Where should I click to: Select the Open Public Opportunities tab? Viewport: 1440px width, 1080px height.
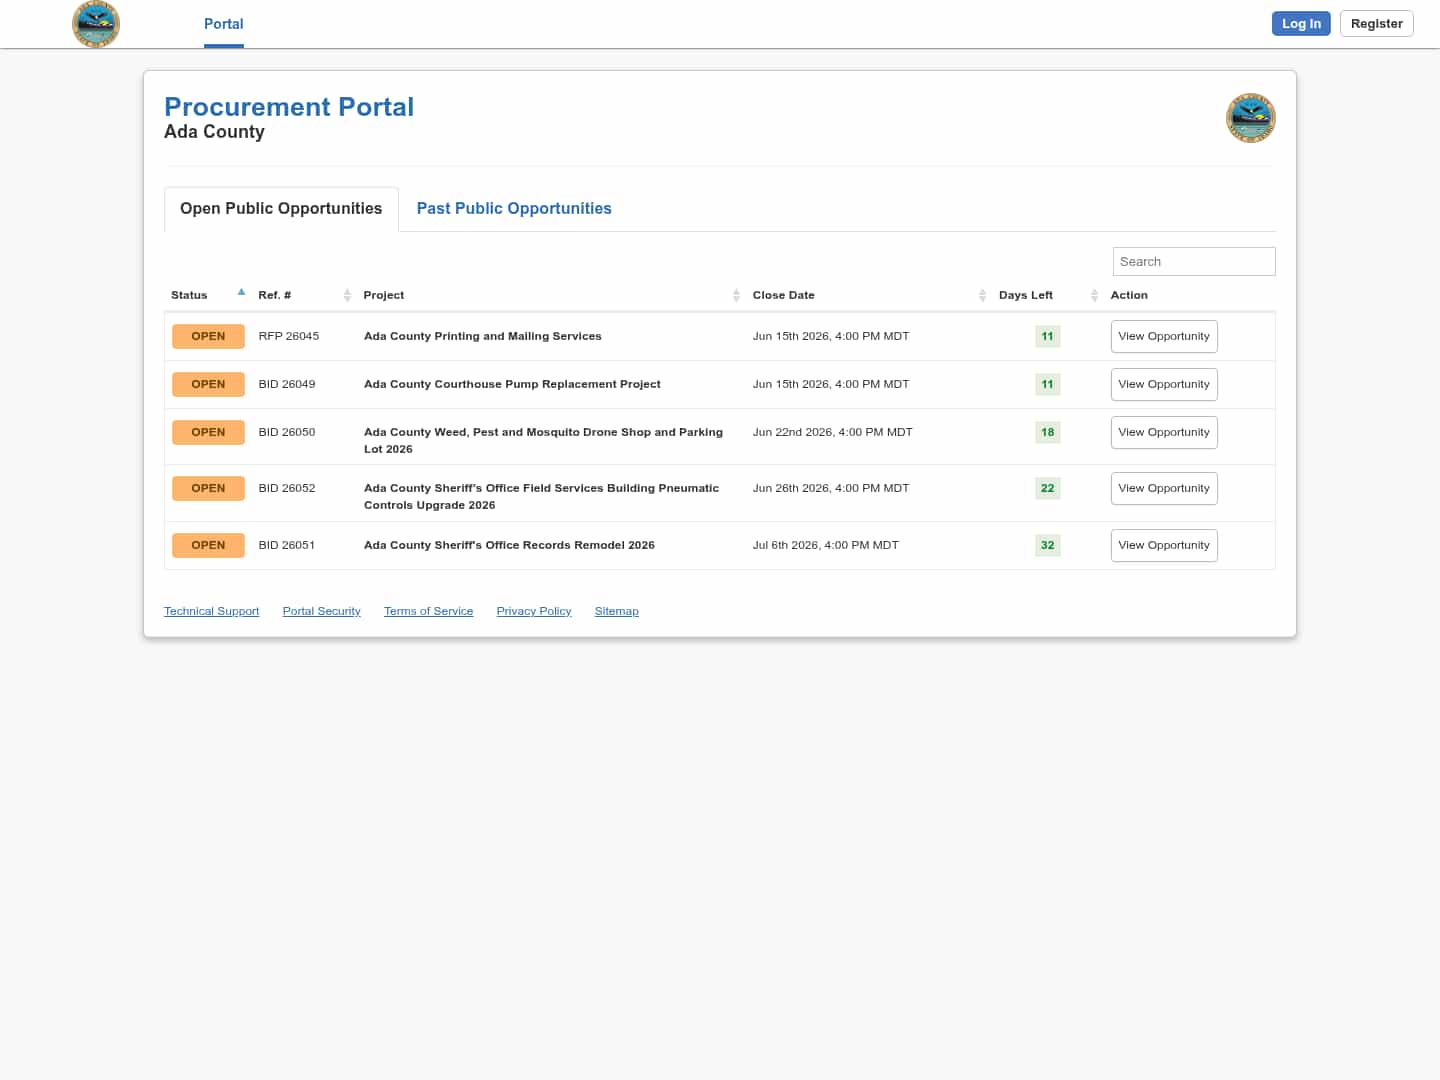281,208
